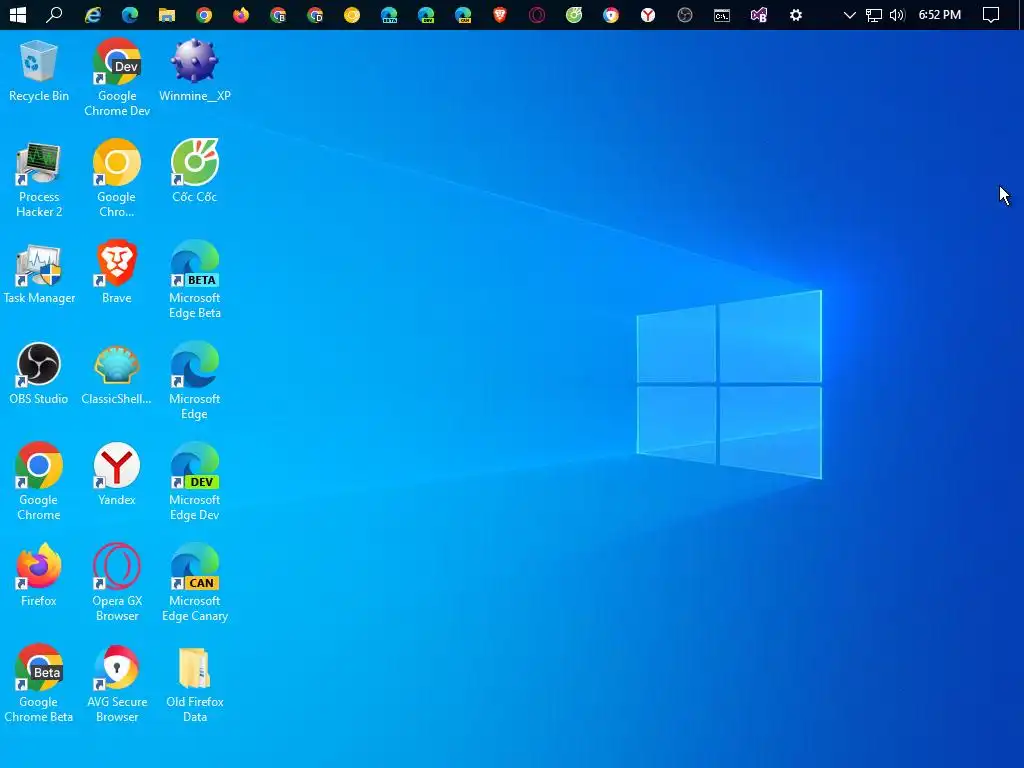
Task: Launch AVG Secure Browser from the taskbar
Action: click(611, 14)
